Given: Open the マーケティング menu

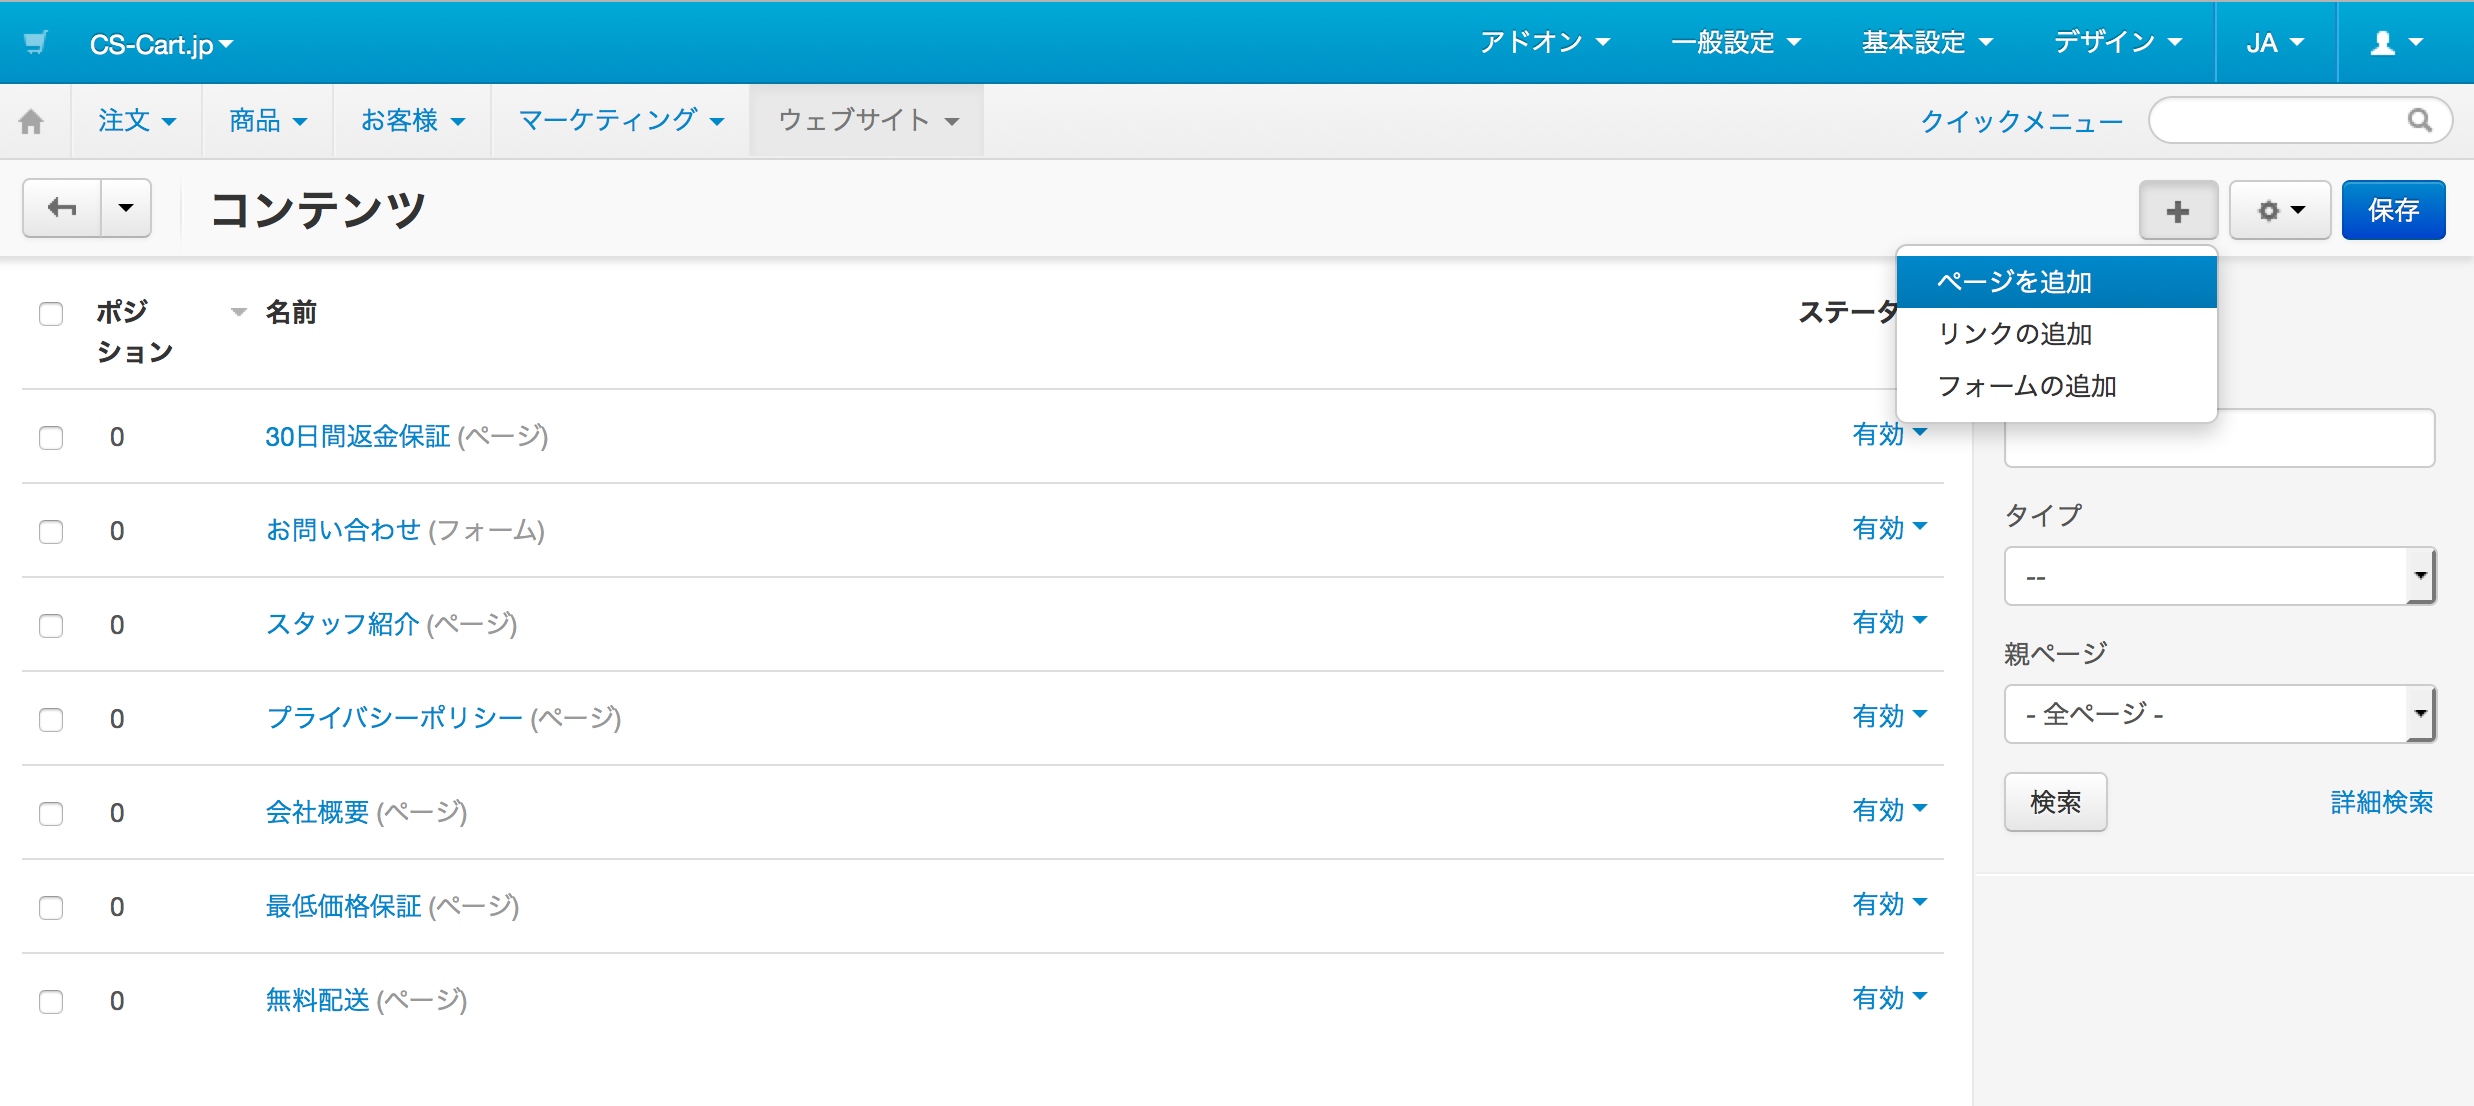Looking at the screenshot, I should (x=621, y=120).
